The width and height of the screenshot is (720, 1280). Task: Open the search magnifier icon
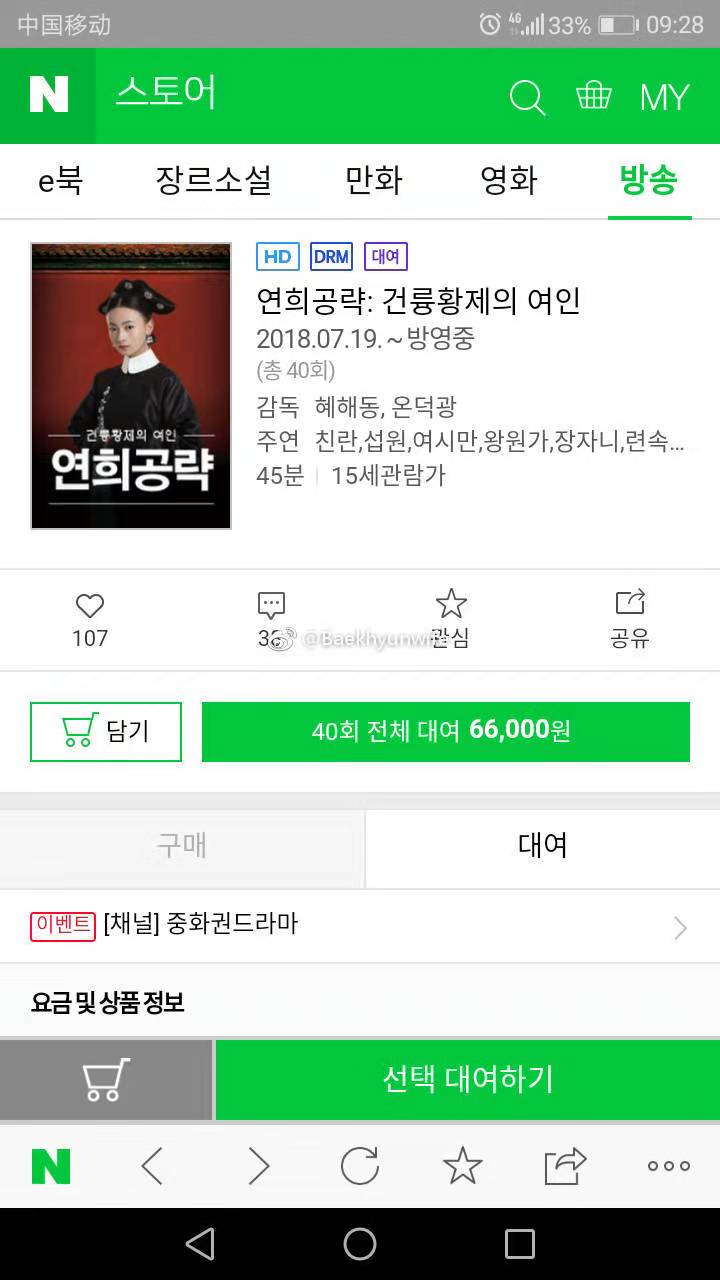pyautogui.click(x=527, y=97)
